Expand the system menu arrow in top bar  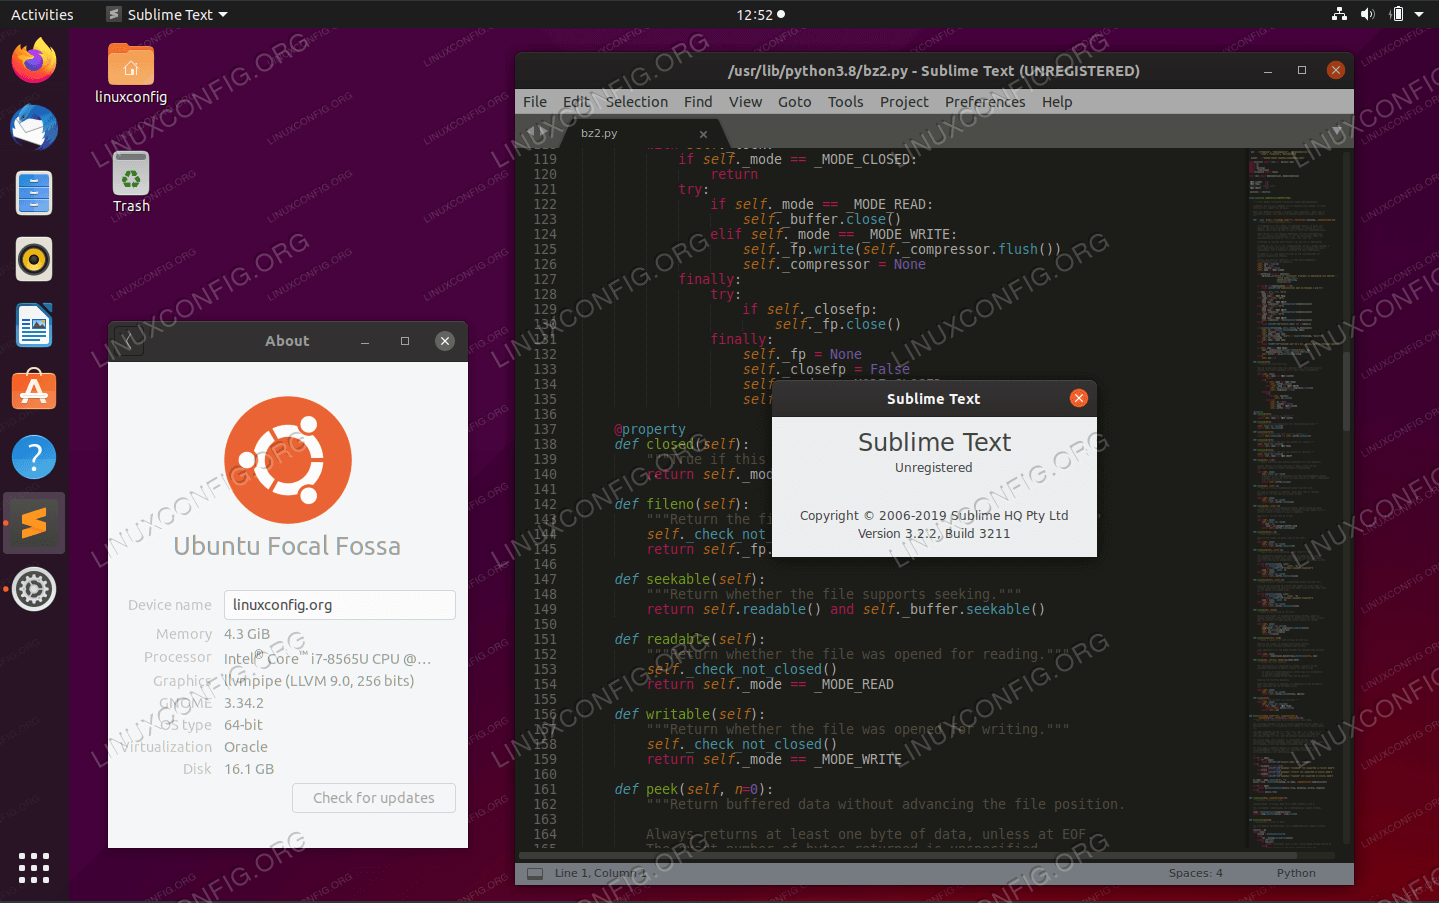click(1419, 14)
